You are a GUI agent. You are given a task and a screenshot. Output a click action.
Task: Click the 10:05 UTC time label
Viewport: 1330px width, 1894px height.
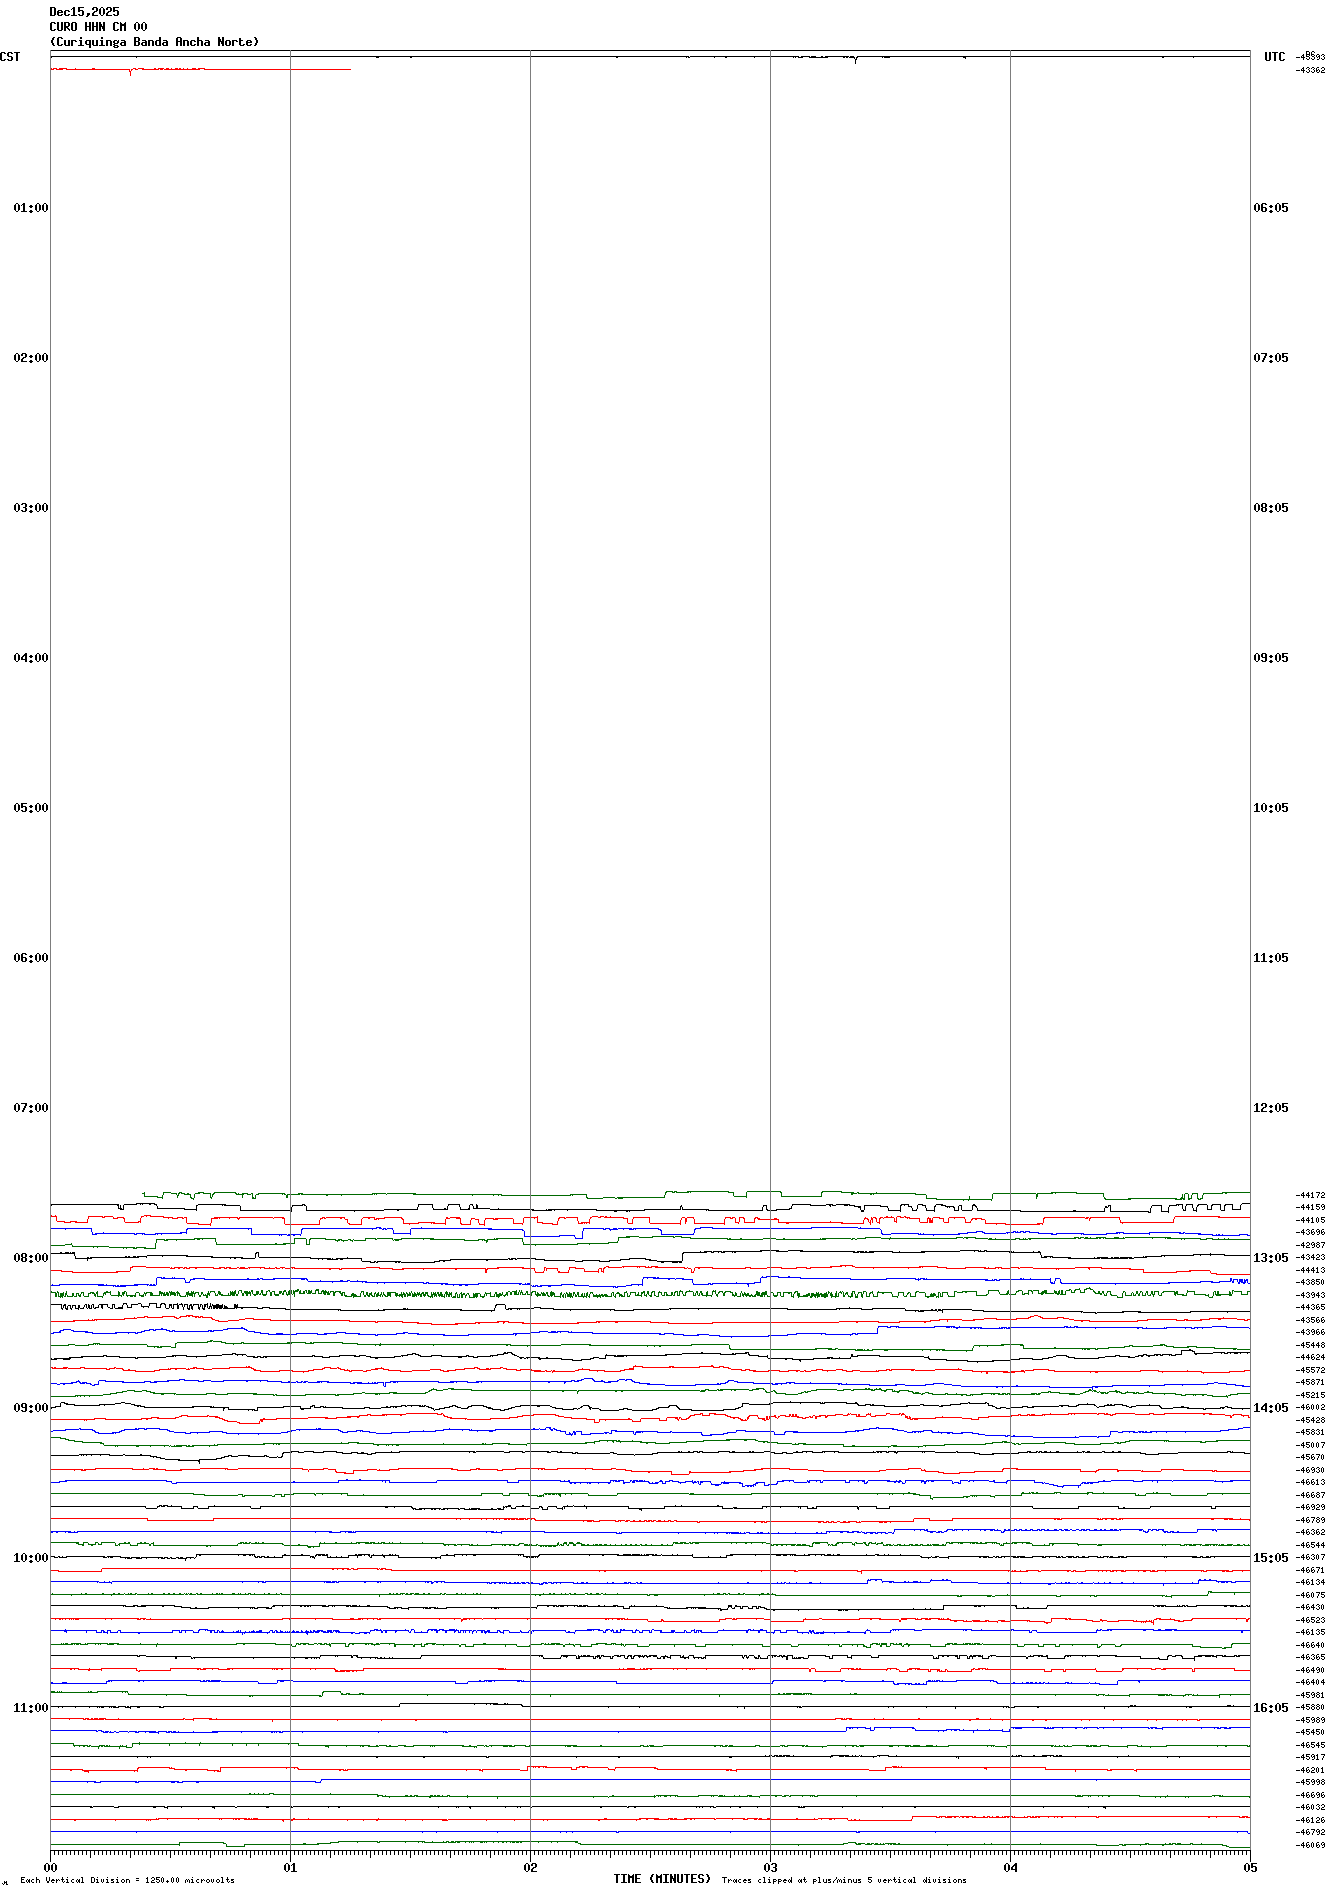pos(1270,808)
